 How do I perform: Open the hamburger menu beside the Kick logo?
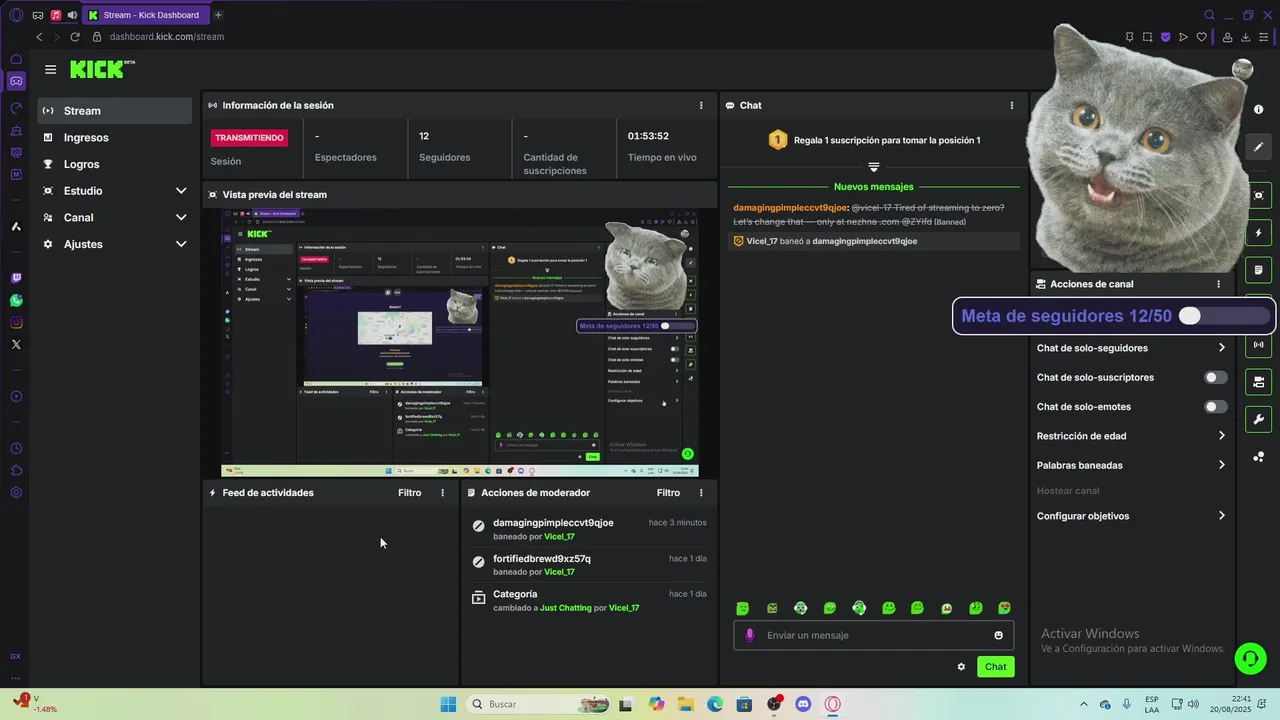(50, 70)
